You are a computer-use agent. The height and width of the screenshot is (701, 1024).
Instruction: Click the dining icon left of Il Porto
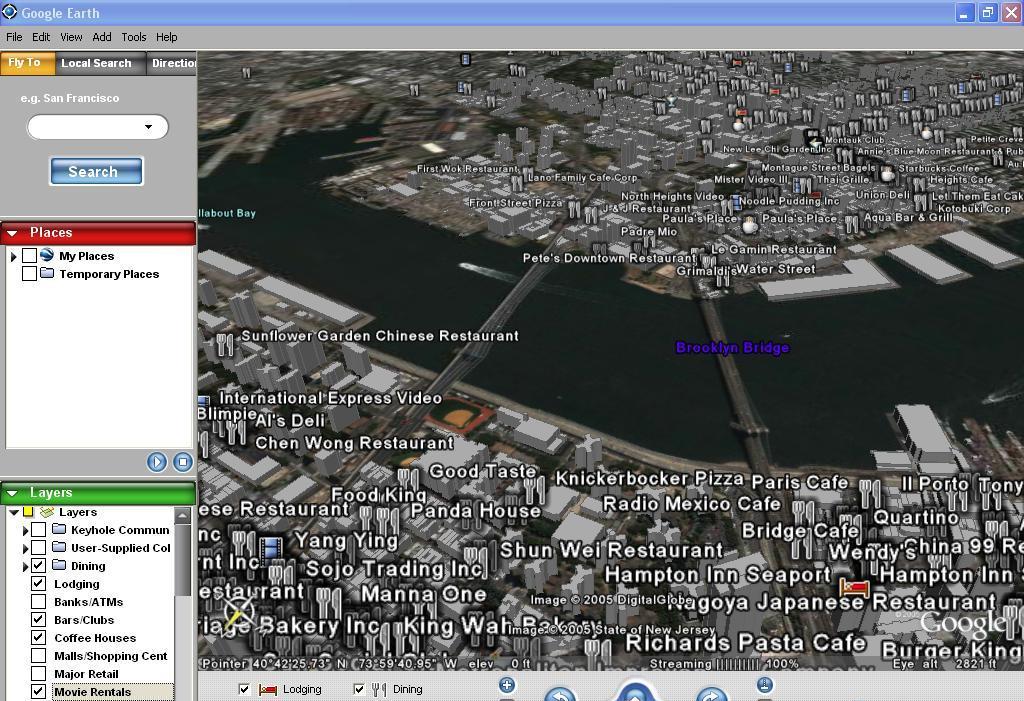point(870,493)
